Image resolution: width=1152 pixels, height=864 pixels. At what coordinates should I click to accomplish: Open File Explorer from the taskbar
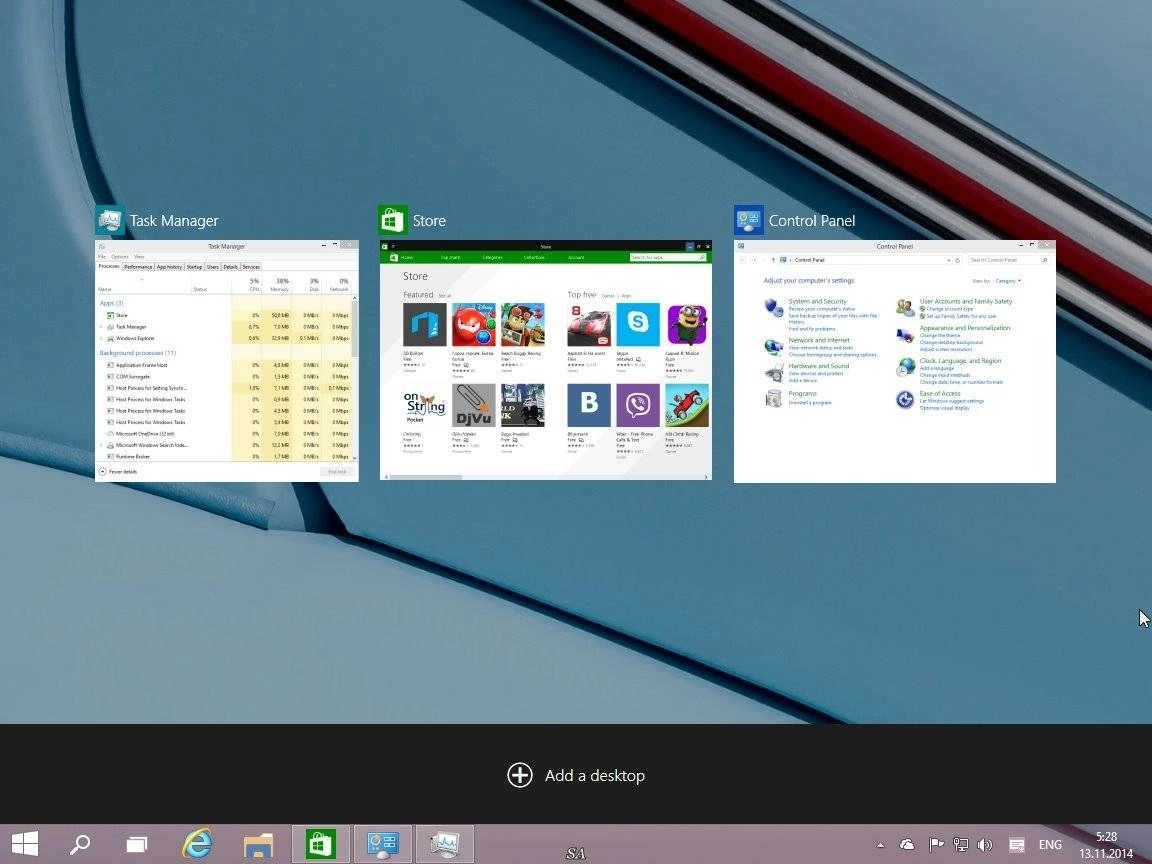point(258,845)
